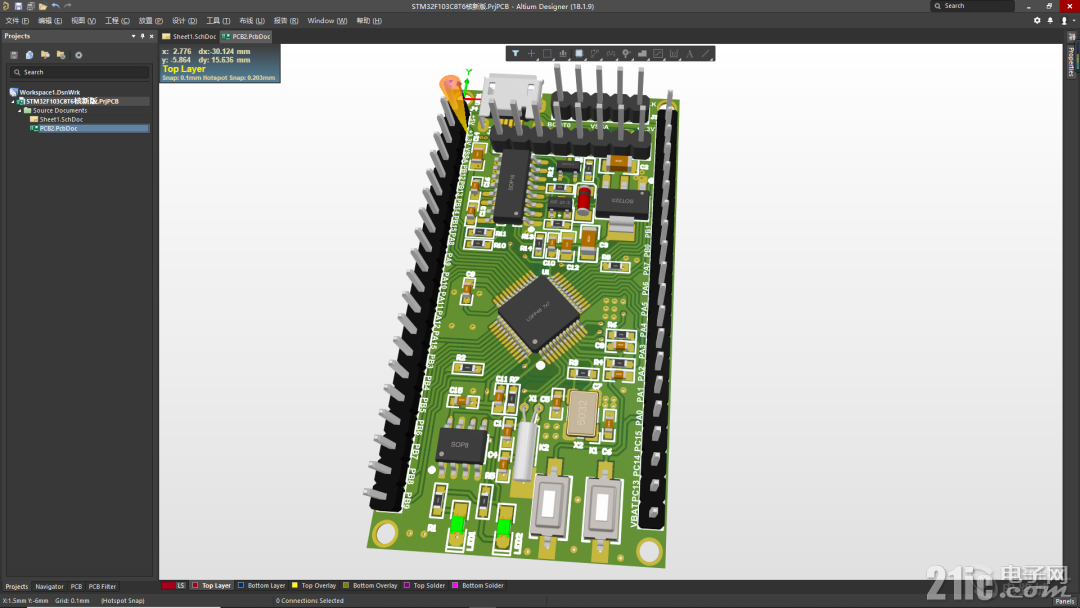Activate the Top Layer tab
The height and width of the screenshot is (608, 1080).
pyautogui.click(x=211, y=585)
